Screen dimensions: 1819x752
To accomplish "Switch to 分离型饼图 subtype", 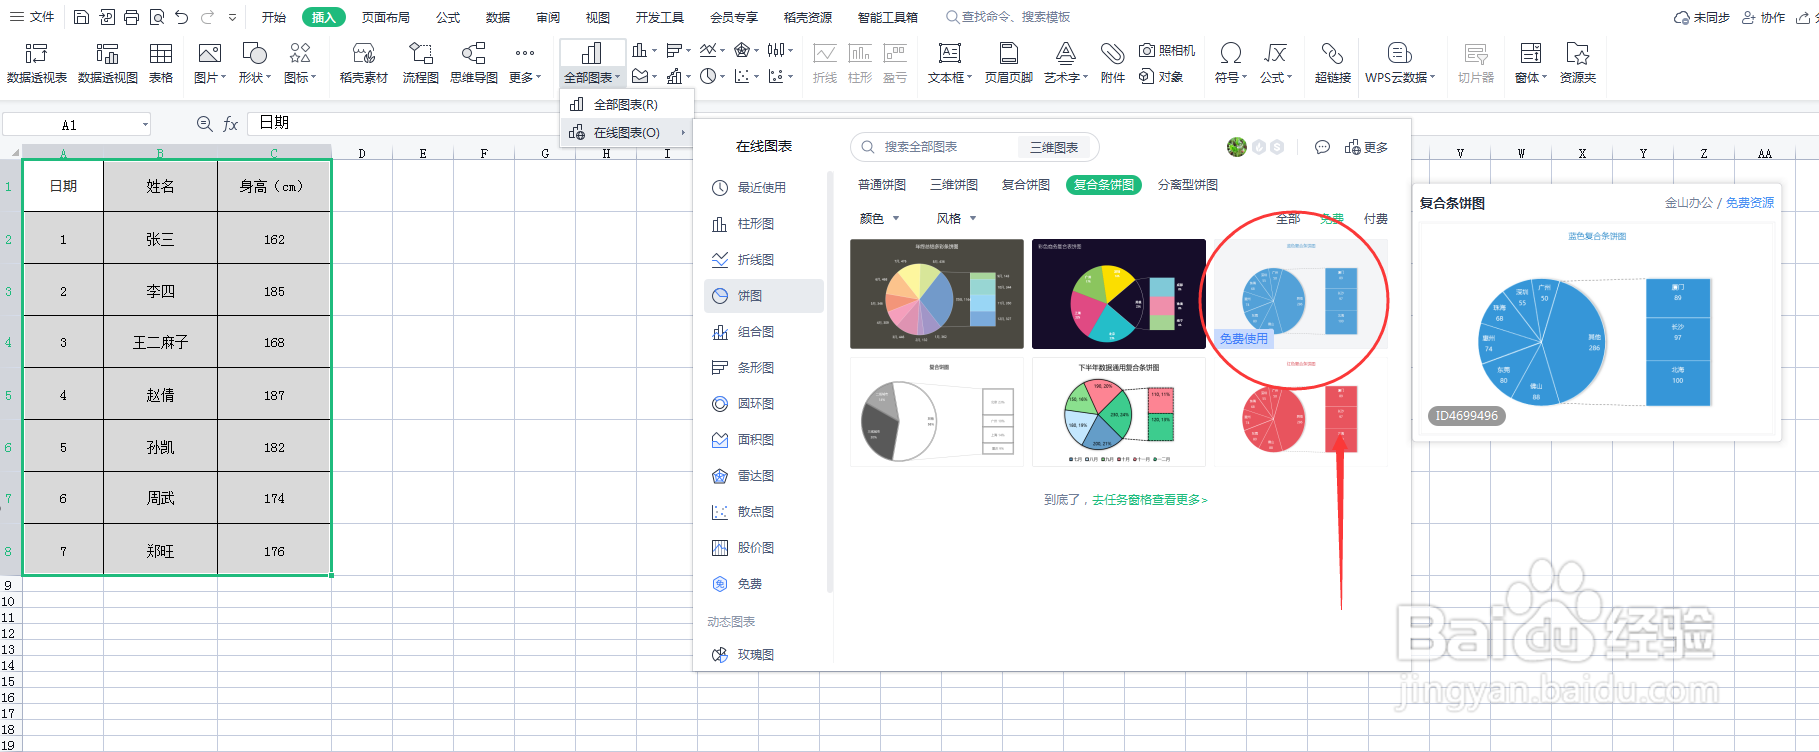I will click(x=1188, y=185).
